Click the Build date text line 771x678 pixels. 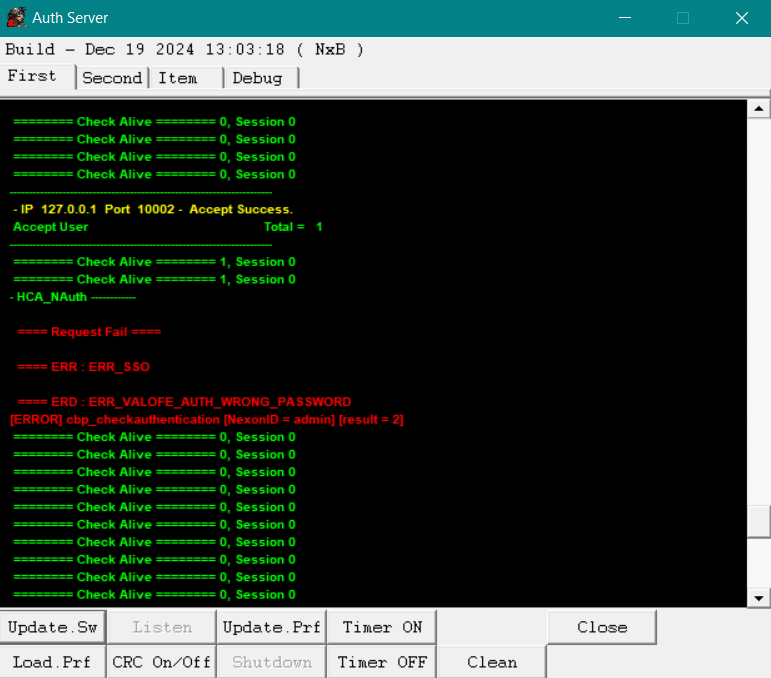184,49
